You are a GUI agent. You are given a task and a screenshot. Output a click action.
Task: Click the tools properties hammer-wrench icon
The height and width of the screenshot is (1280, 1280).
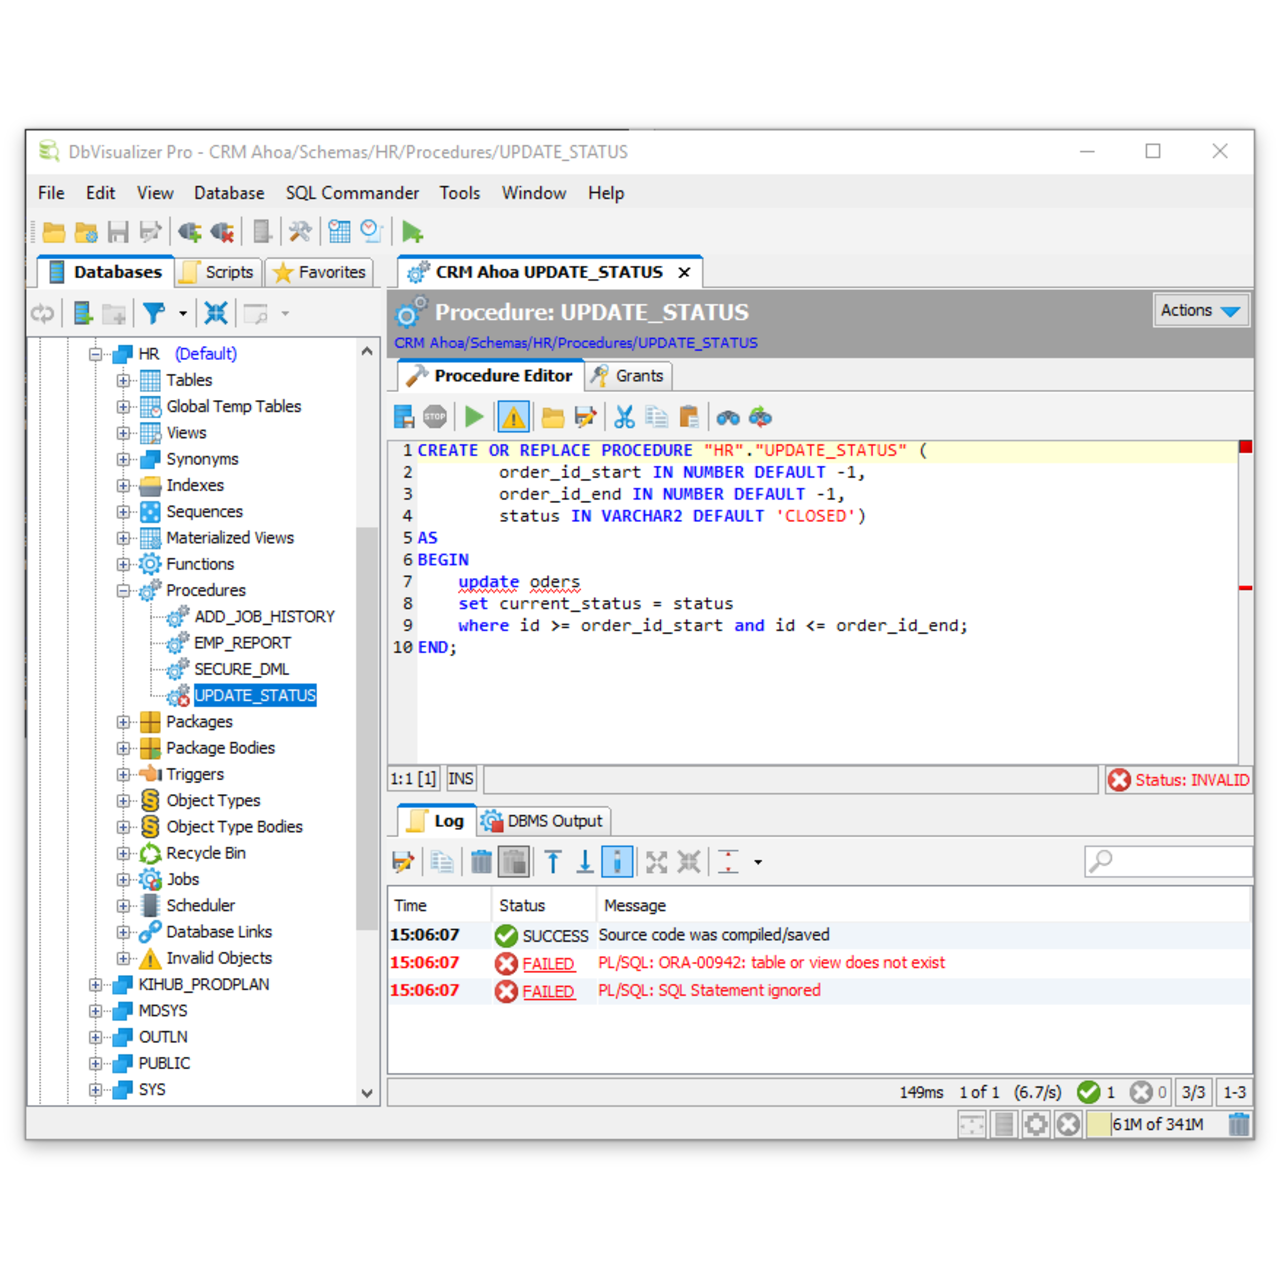click(300, 232)
